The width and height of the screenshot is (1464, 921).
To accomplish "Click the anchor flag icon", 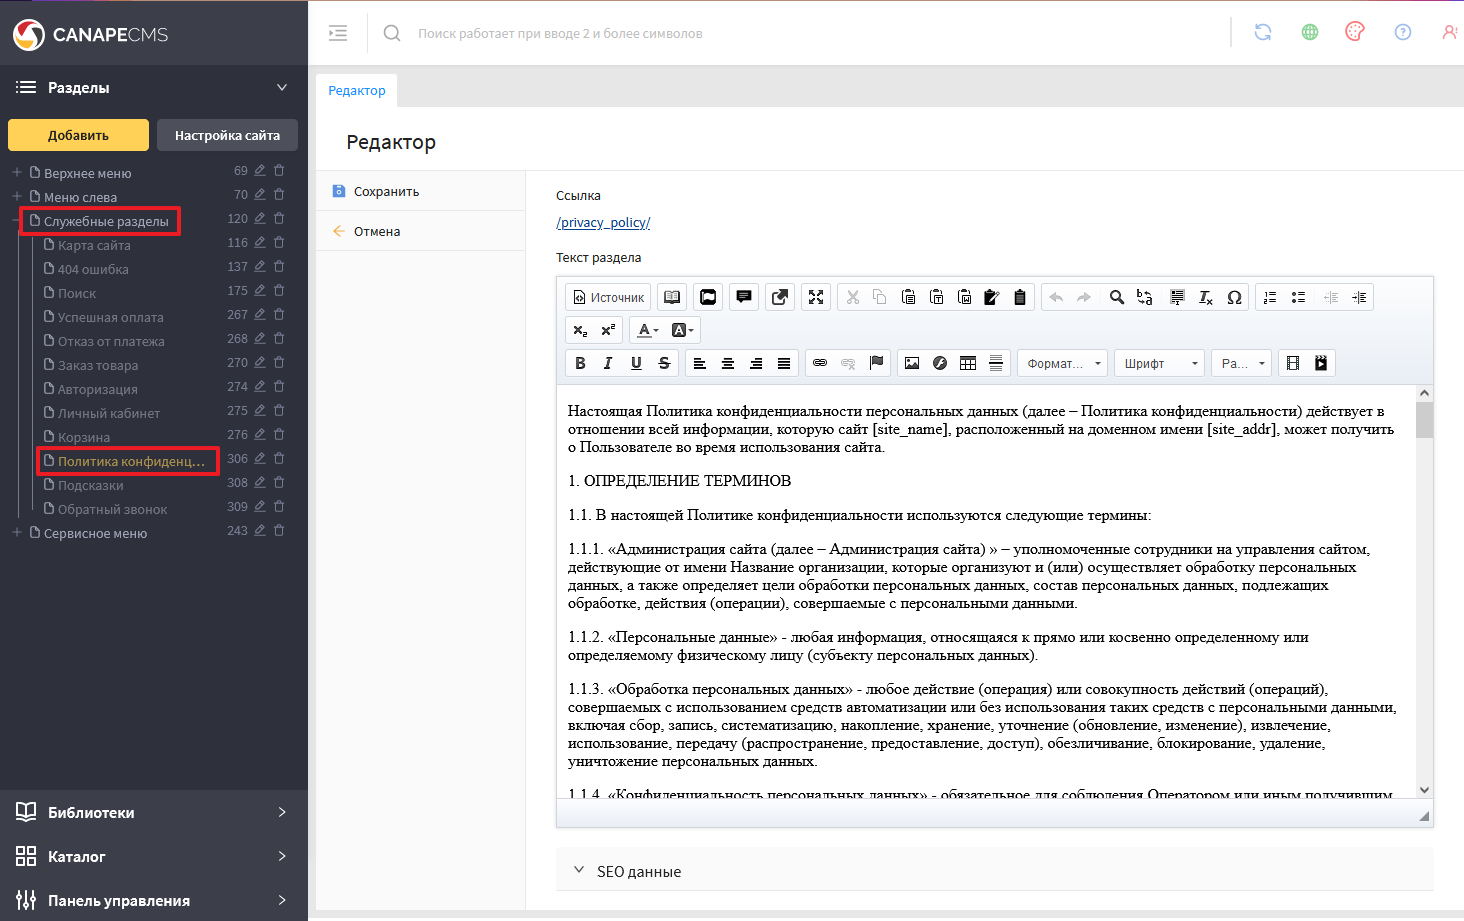I will (x=876, y=363).
